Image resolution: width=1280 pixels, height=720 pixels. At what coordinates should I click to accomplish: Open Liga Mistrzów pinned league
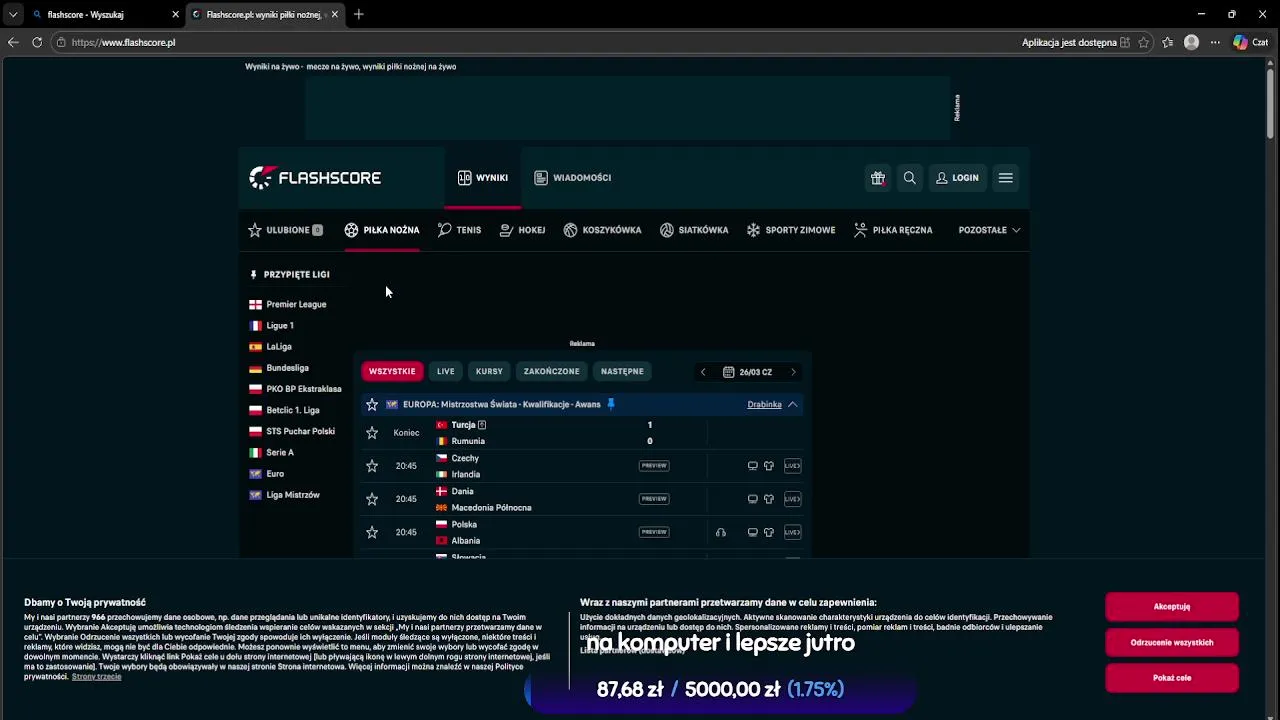click(284, 495)
